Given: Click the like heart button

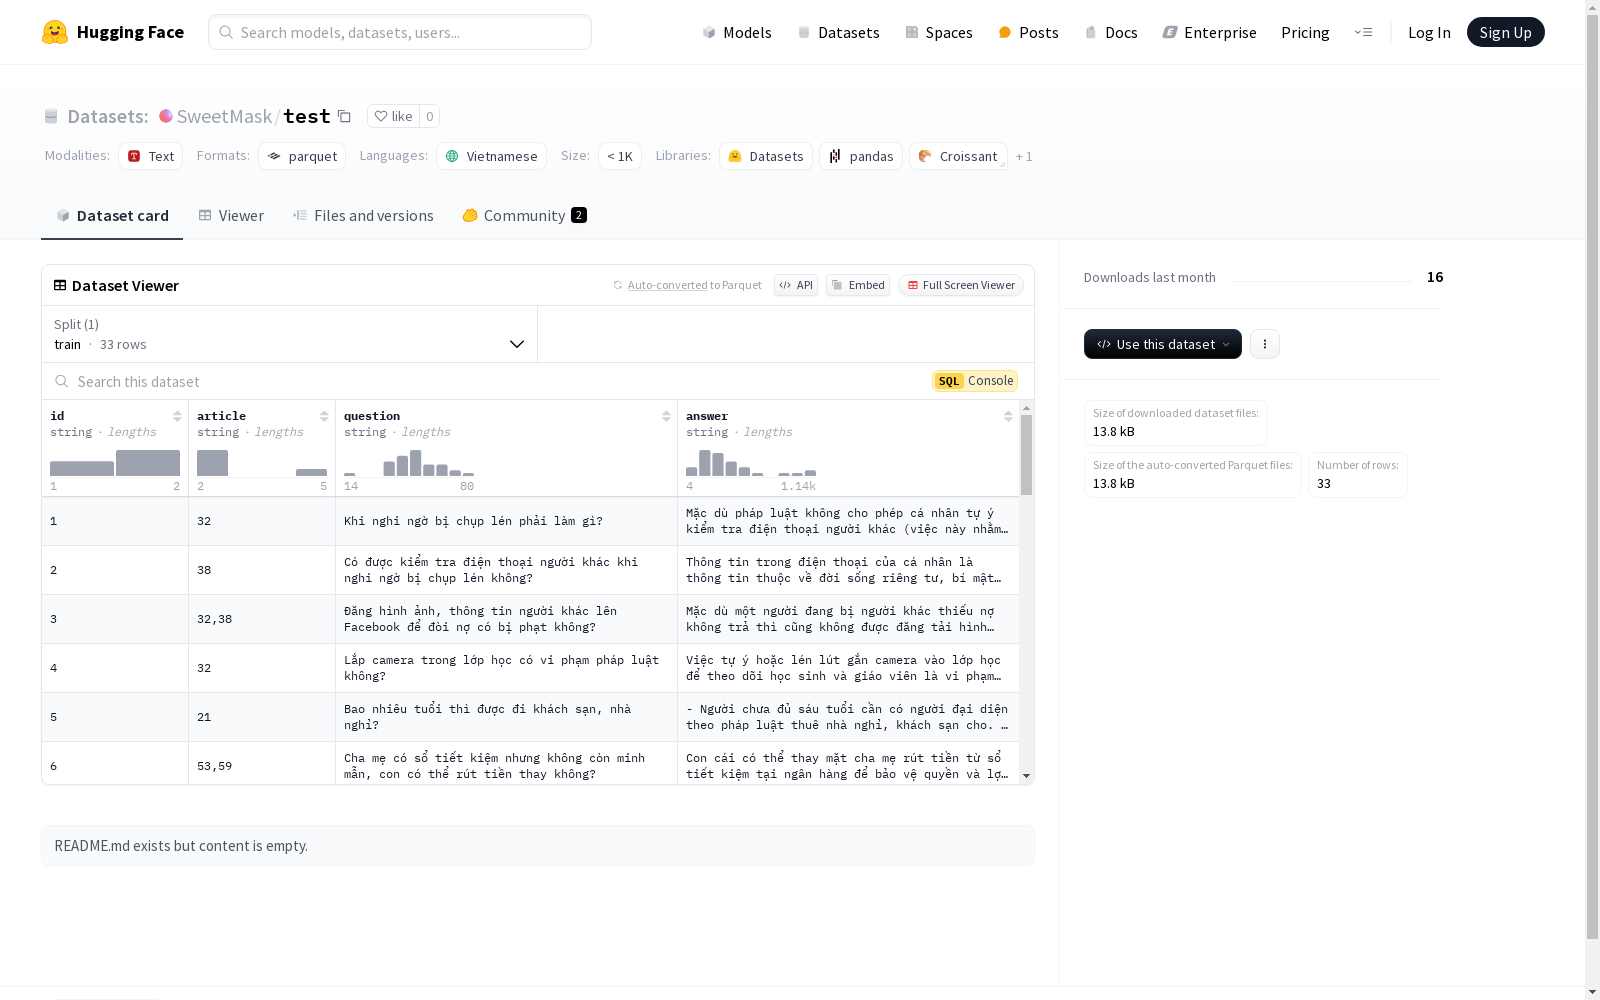Looking at the screenshot, I should point(393,116).
